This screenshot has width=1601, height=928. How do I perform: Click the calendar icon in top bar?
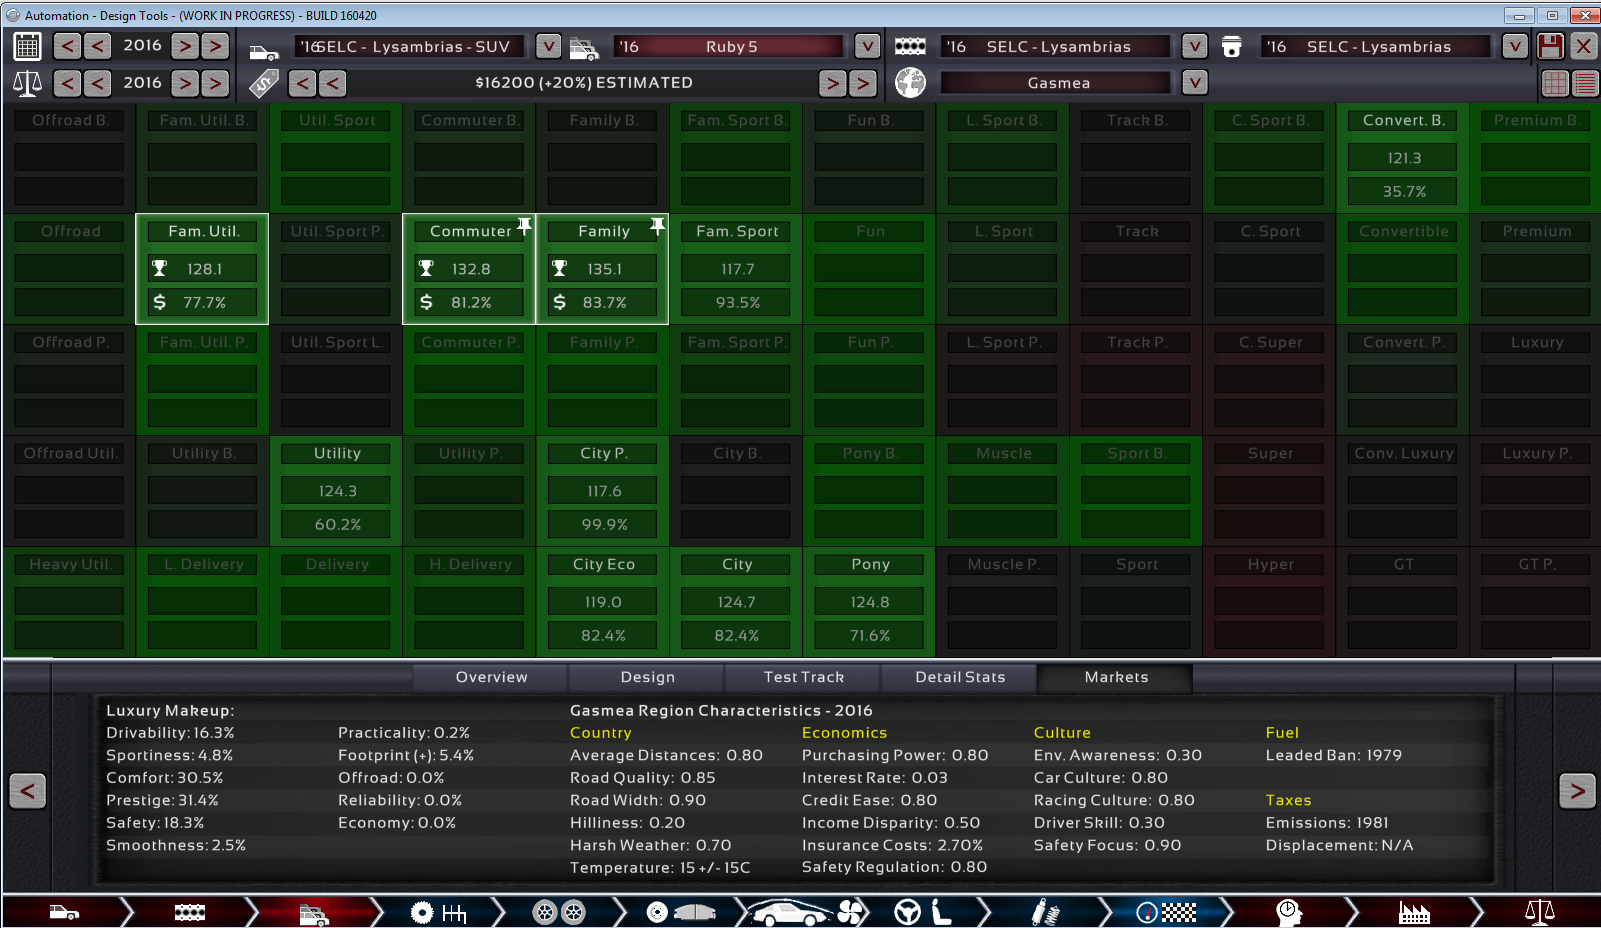[27, 46]
